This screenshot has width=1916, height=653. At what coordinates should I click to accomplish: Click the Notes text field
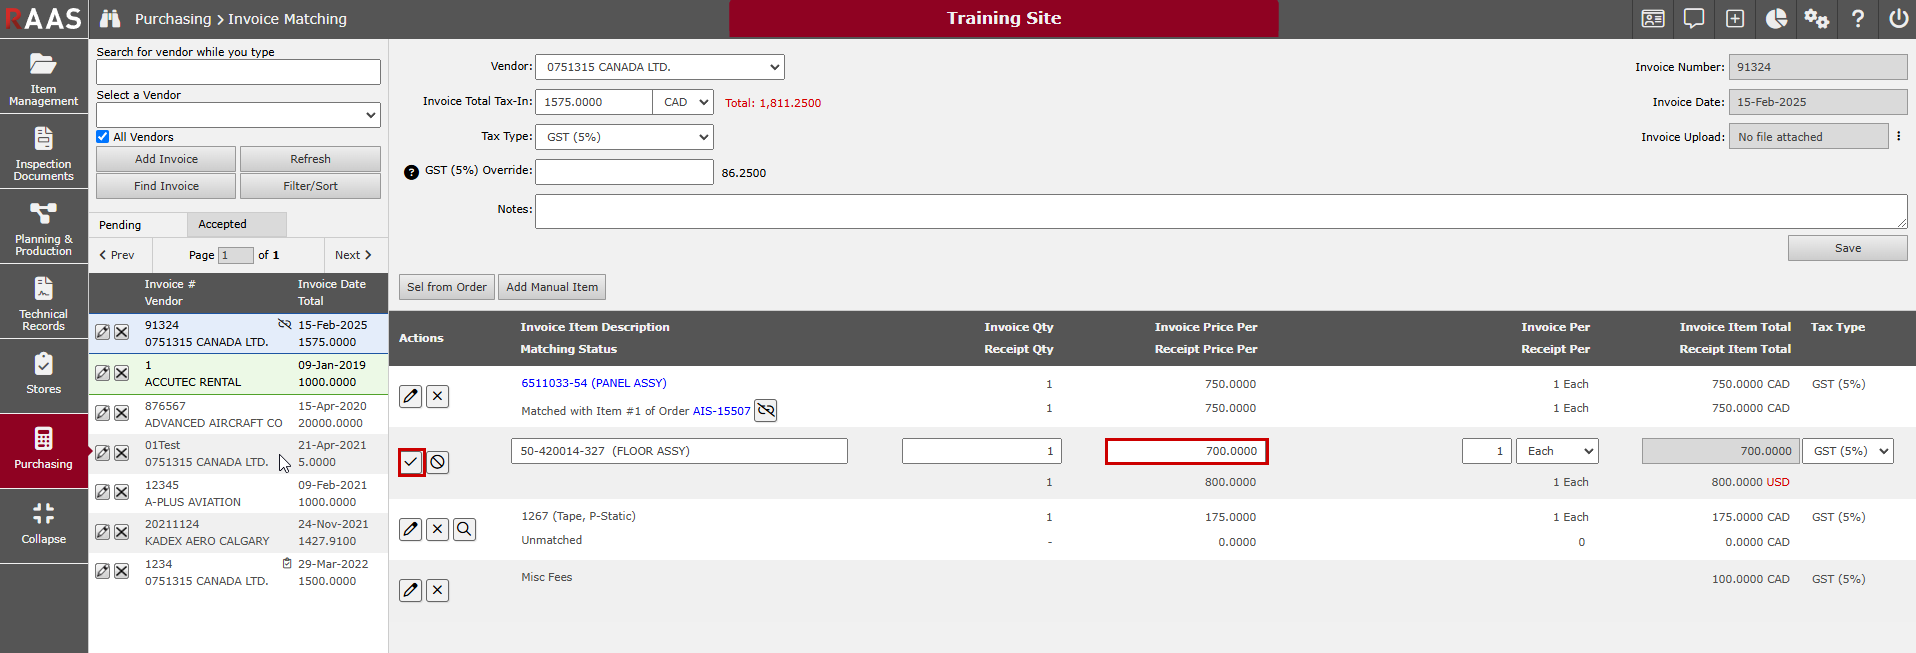(x=1220, y=211)
